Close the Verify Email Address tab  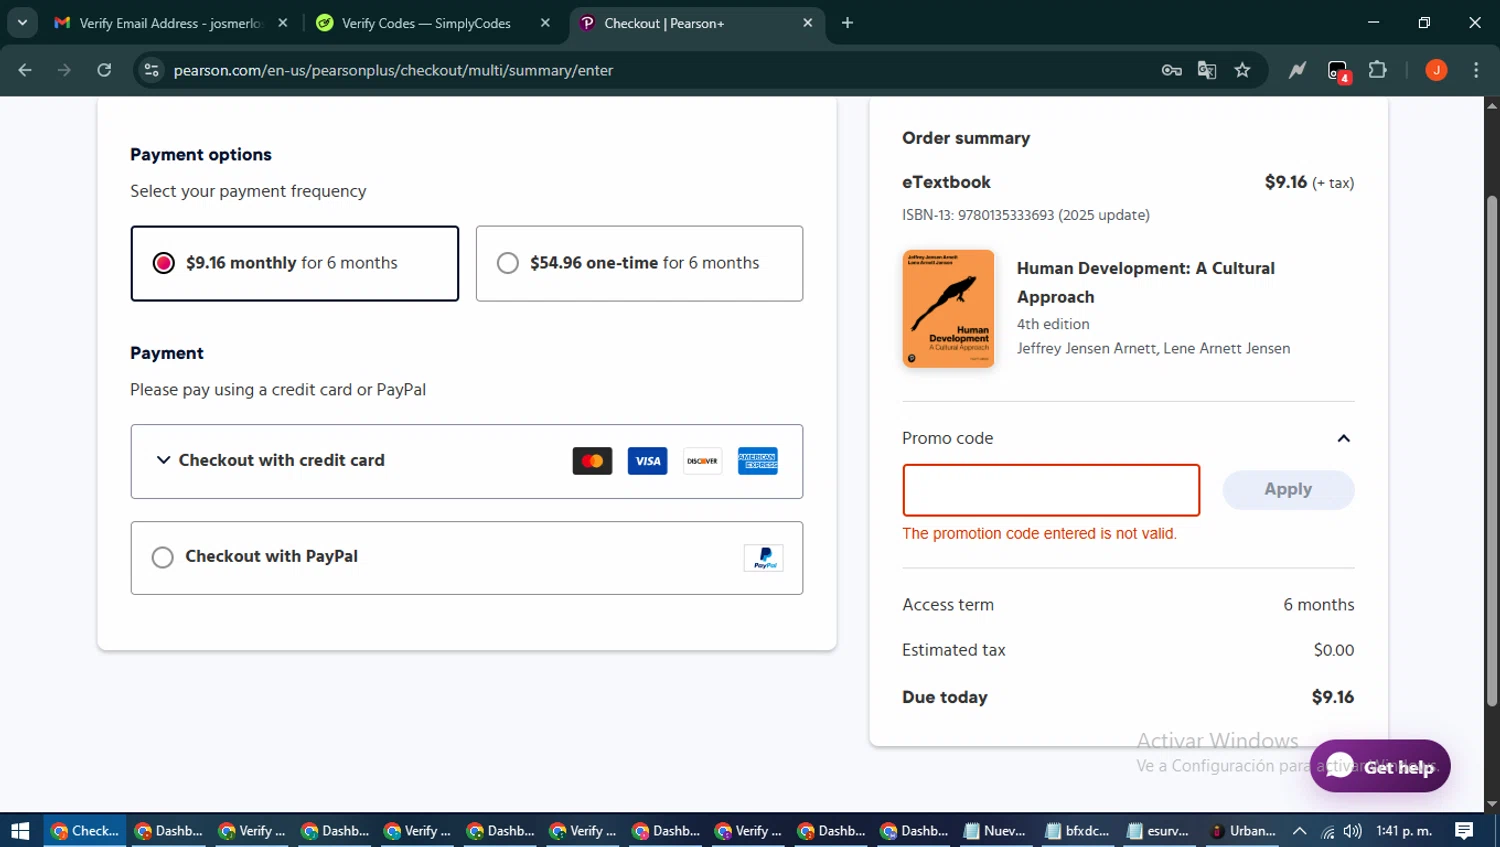[x=283, y=23]
